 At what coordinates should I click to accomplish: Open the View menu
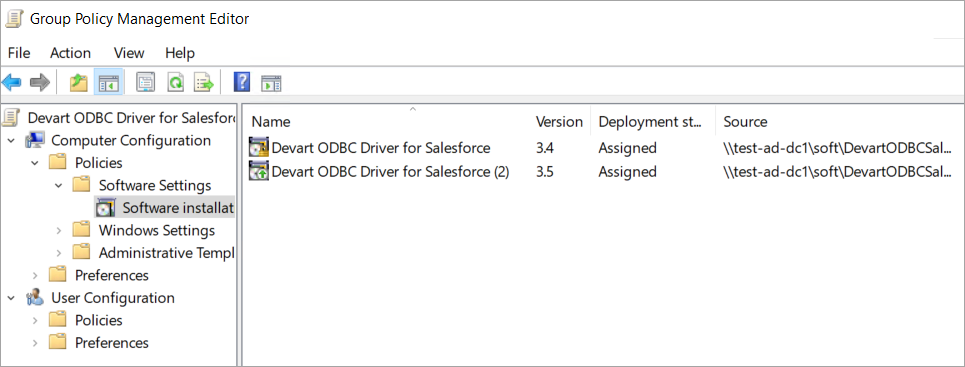pyautogui.click(x=129, y=53)
